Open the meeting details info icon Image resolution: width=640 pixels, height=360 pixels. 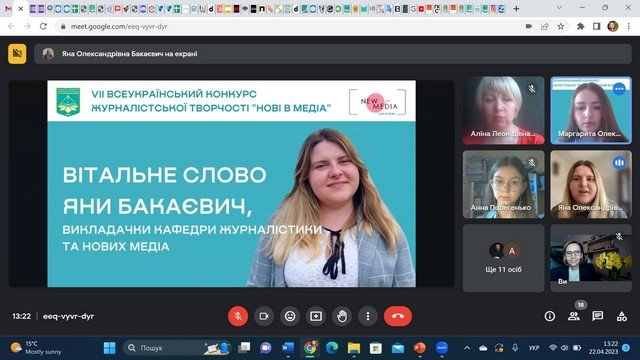pos(550,316)
